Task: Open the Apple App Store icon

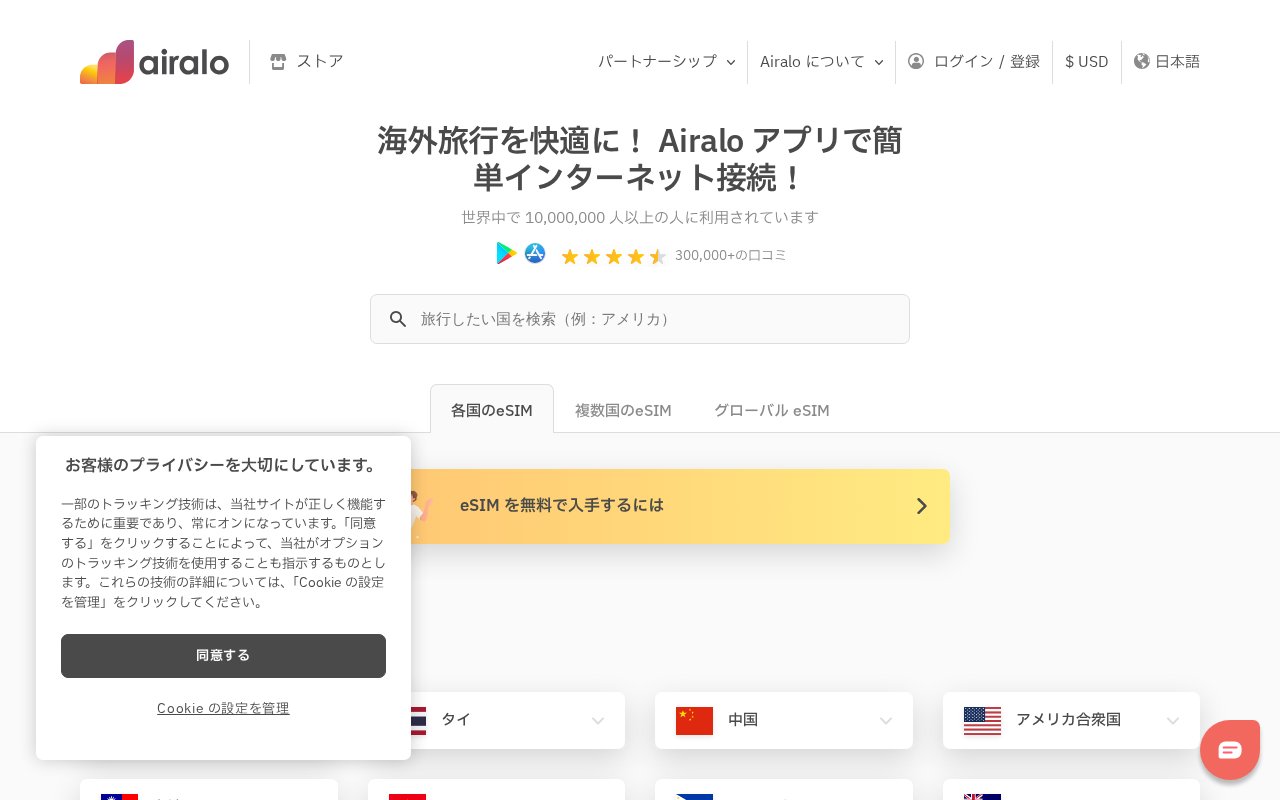Action: [x=535, y=253]
